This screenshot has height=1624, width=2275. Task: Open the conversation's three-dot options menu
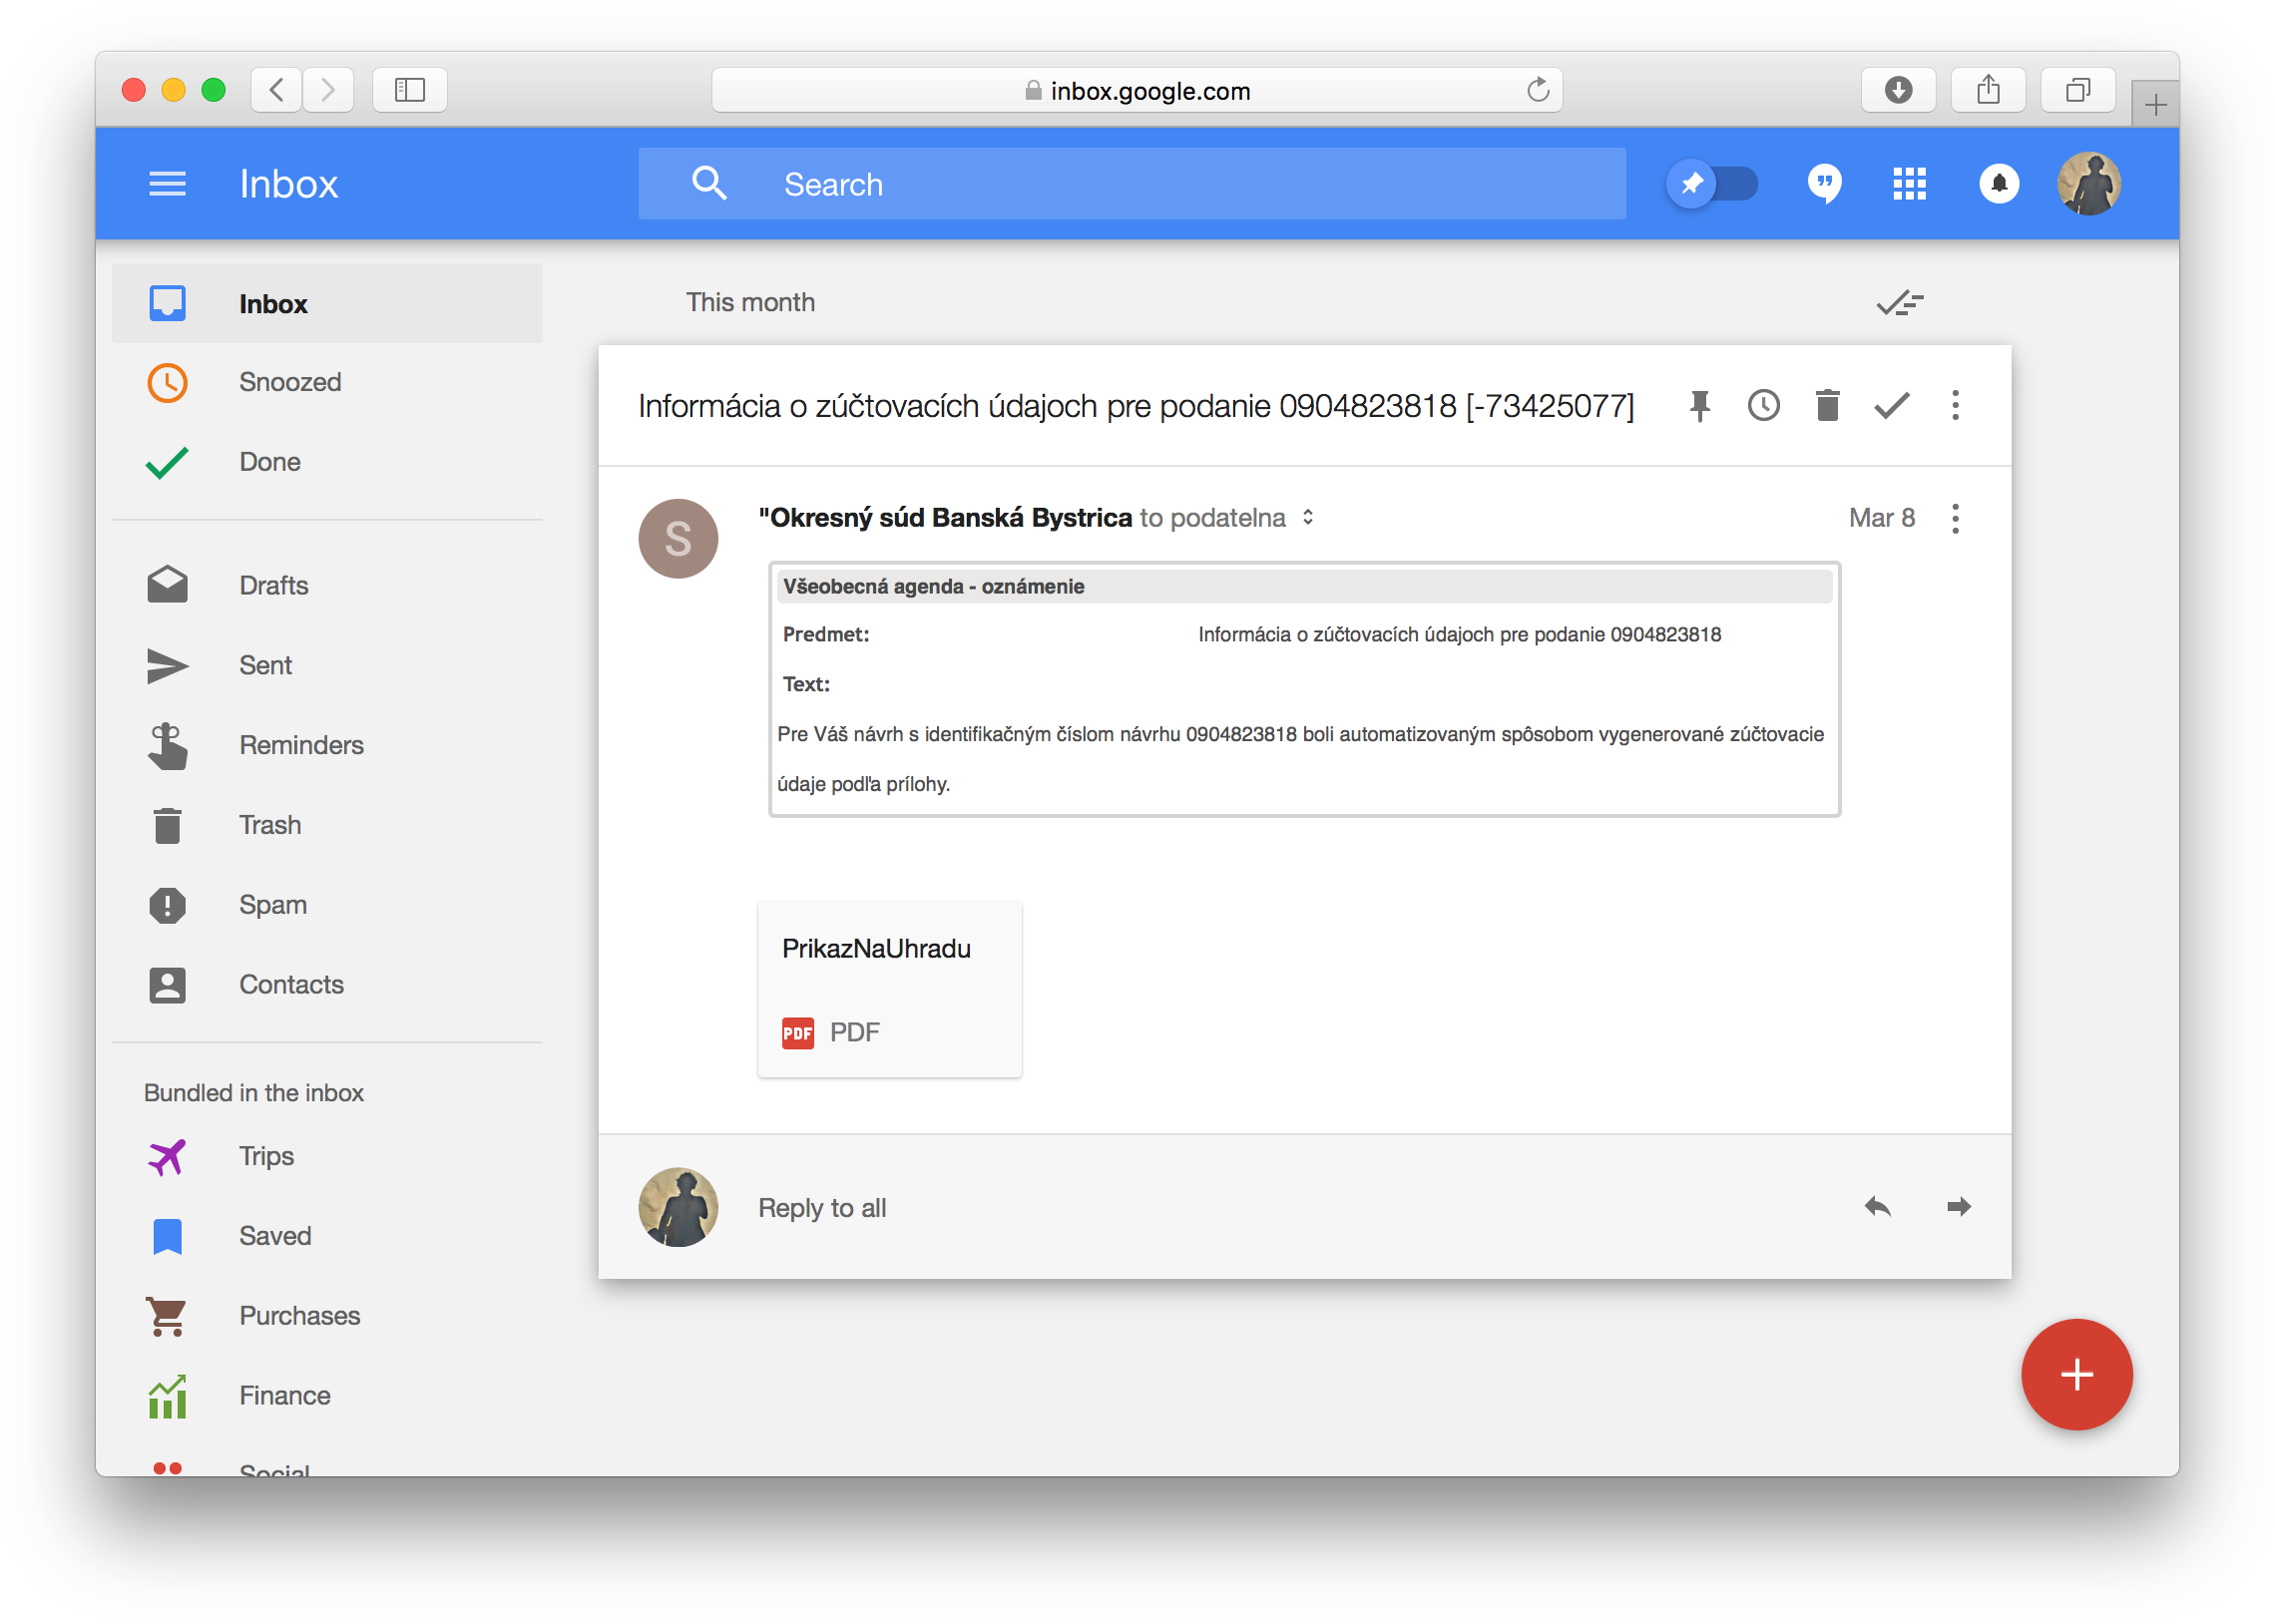1955,406
